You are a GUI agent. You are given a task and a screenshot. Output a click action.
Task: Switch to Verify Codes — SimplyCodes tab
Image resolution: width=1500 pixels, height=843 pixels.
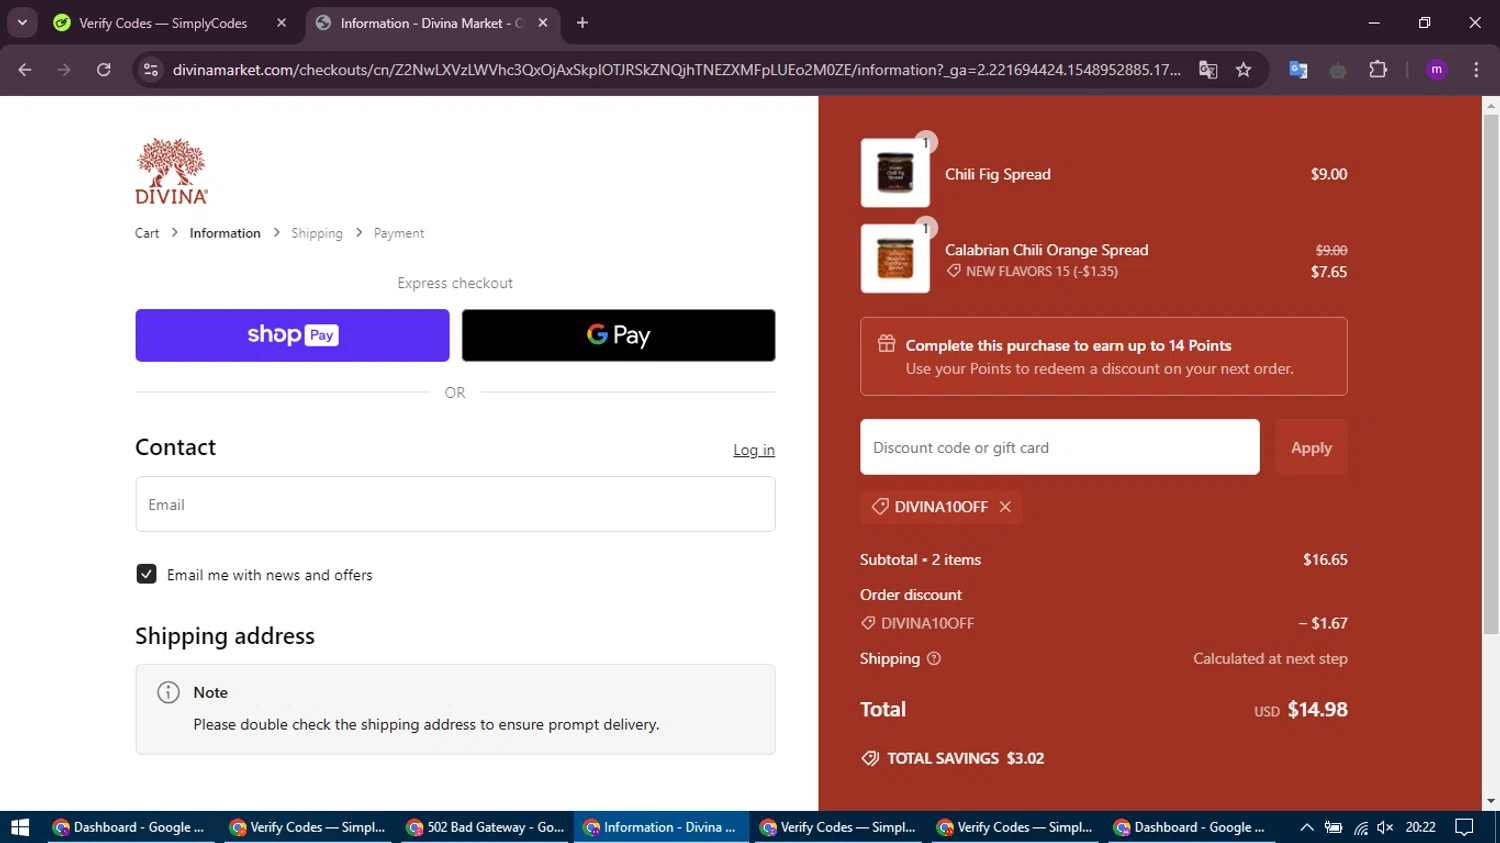point(170,23)
